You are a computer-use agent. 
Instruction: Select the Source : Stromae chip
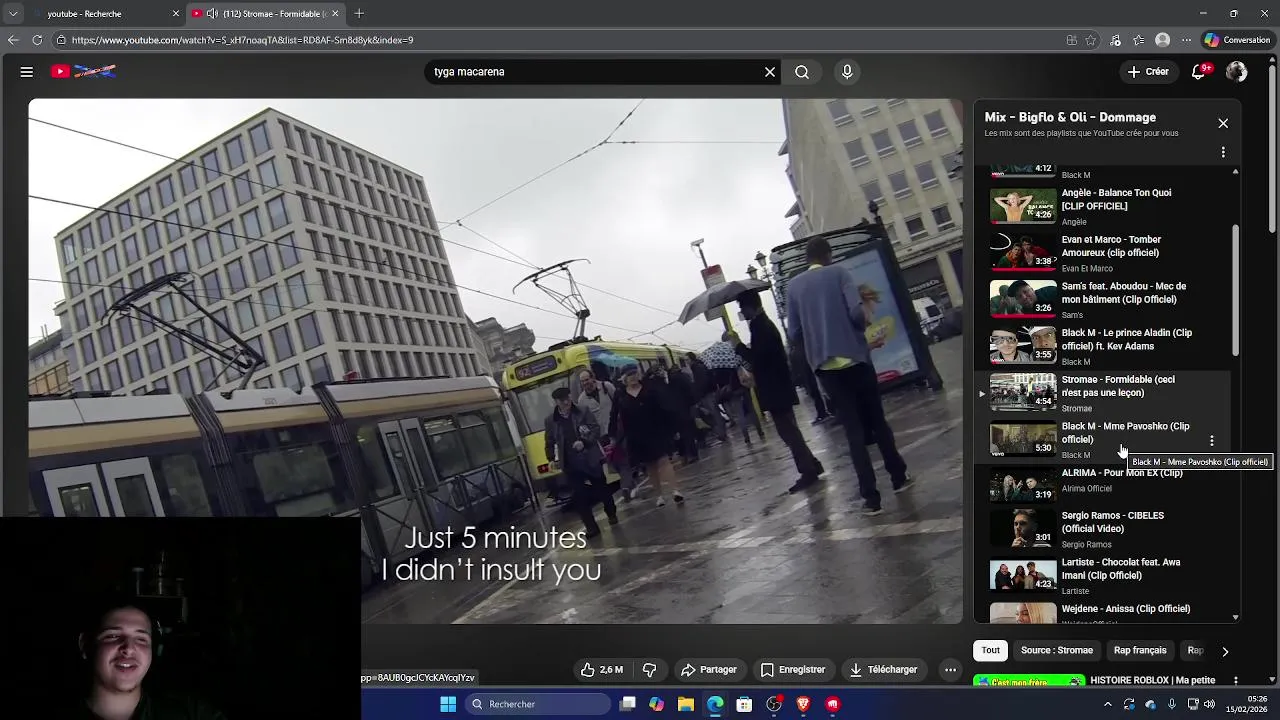1057,650
